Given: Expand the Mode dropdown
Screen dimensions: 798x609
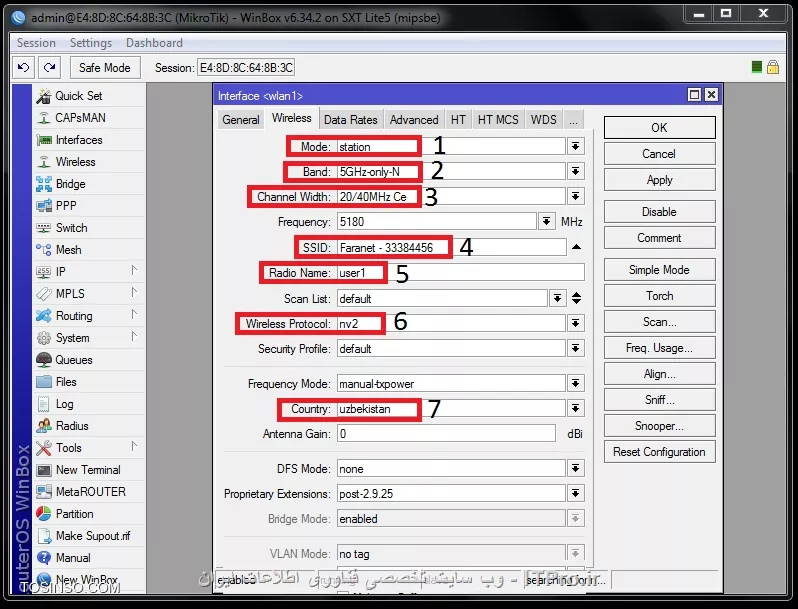Looking at the screenshot, I should [575, 147].
